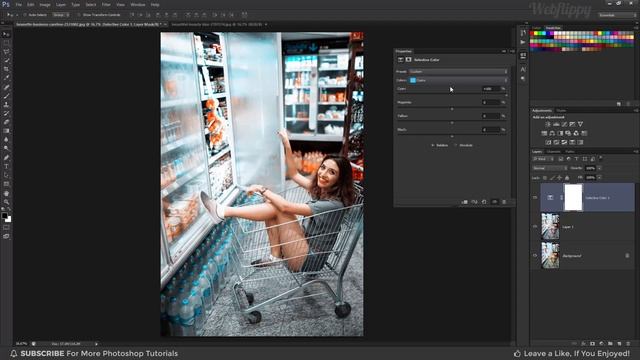
Task: Enable the Auto-Select checkbox
Action: click(25, 15)
